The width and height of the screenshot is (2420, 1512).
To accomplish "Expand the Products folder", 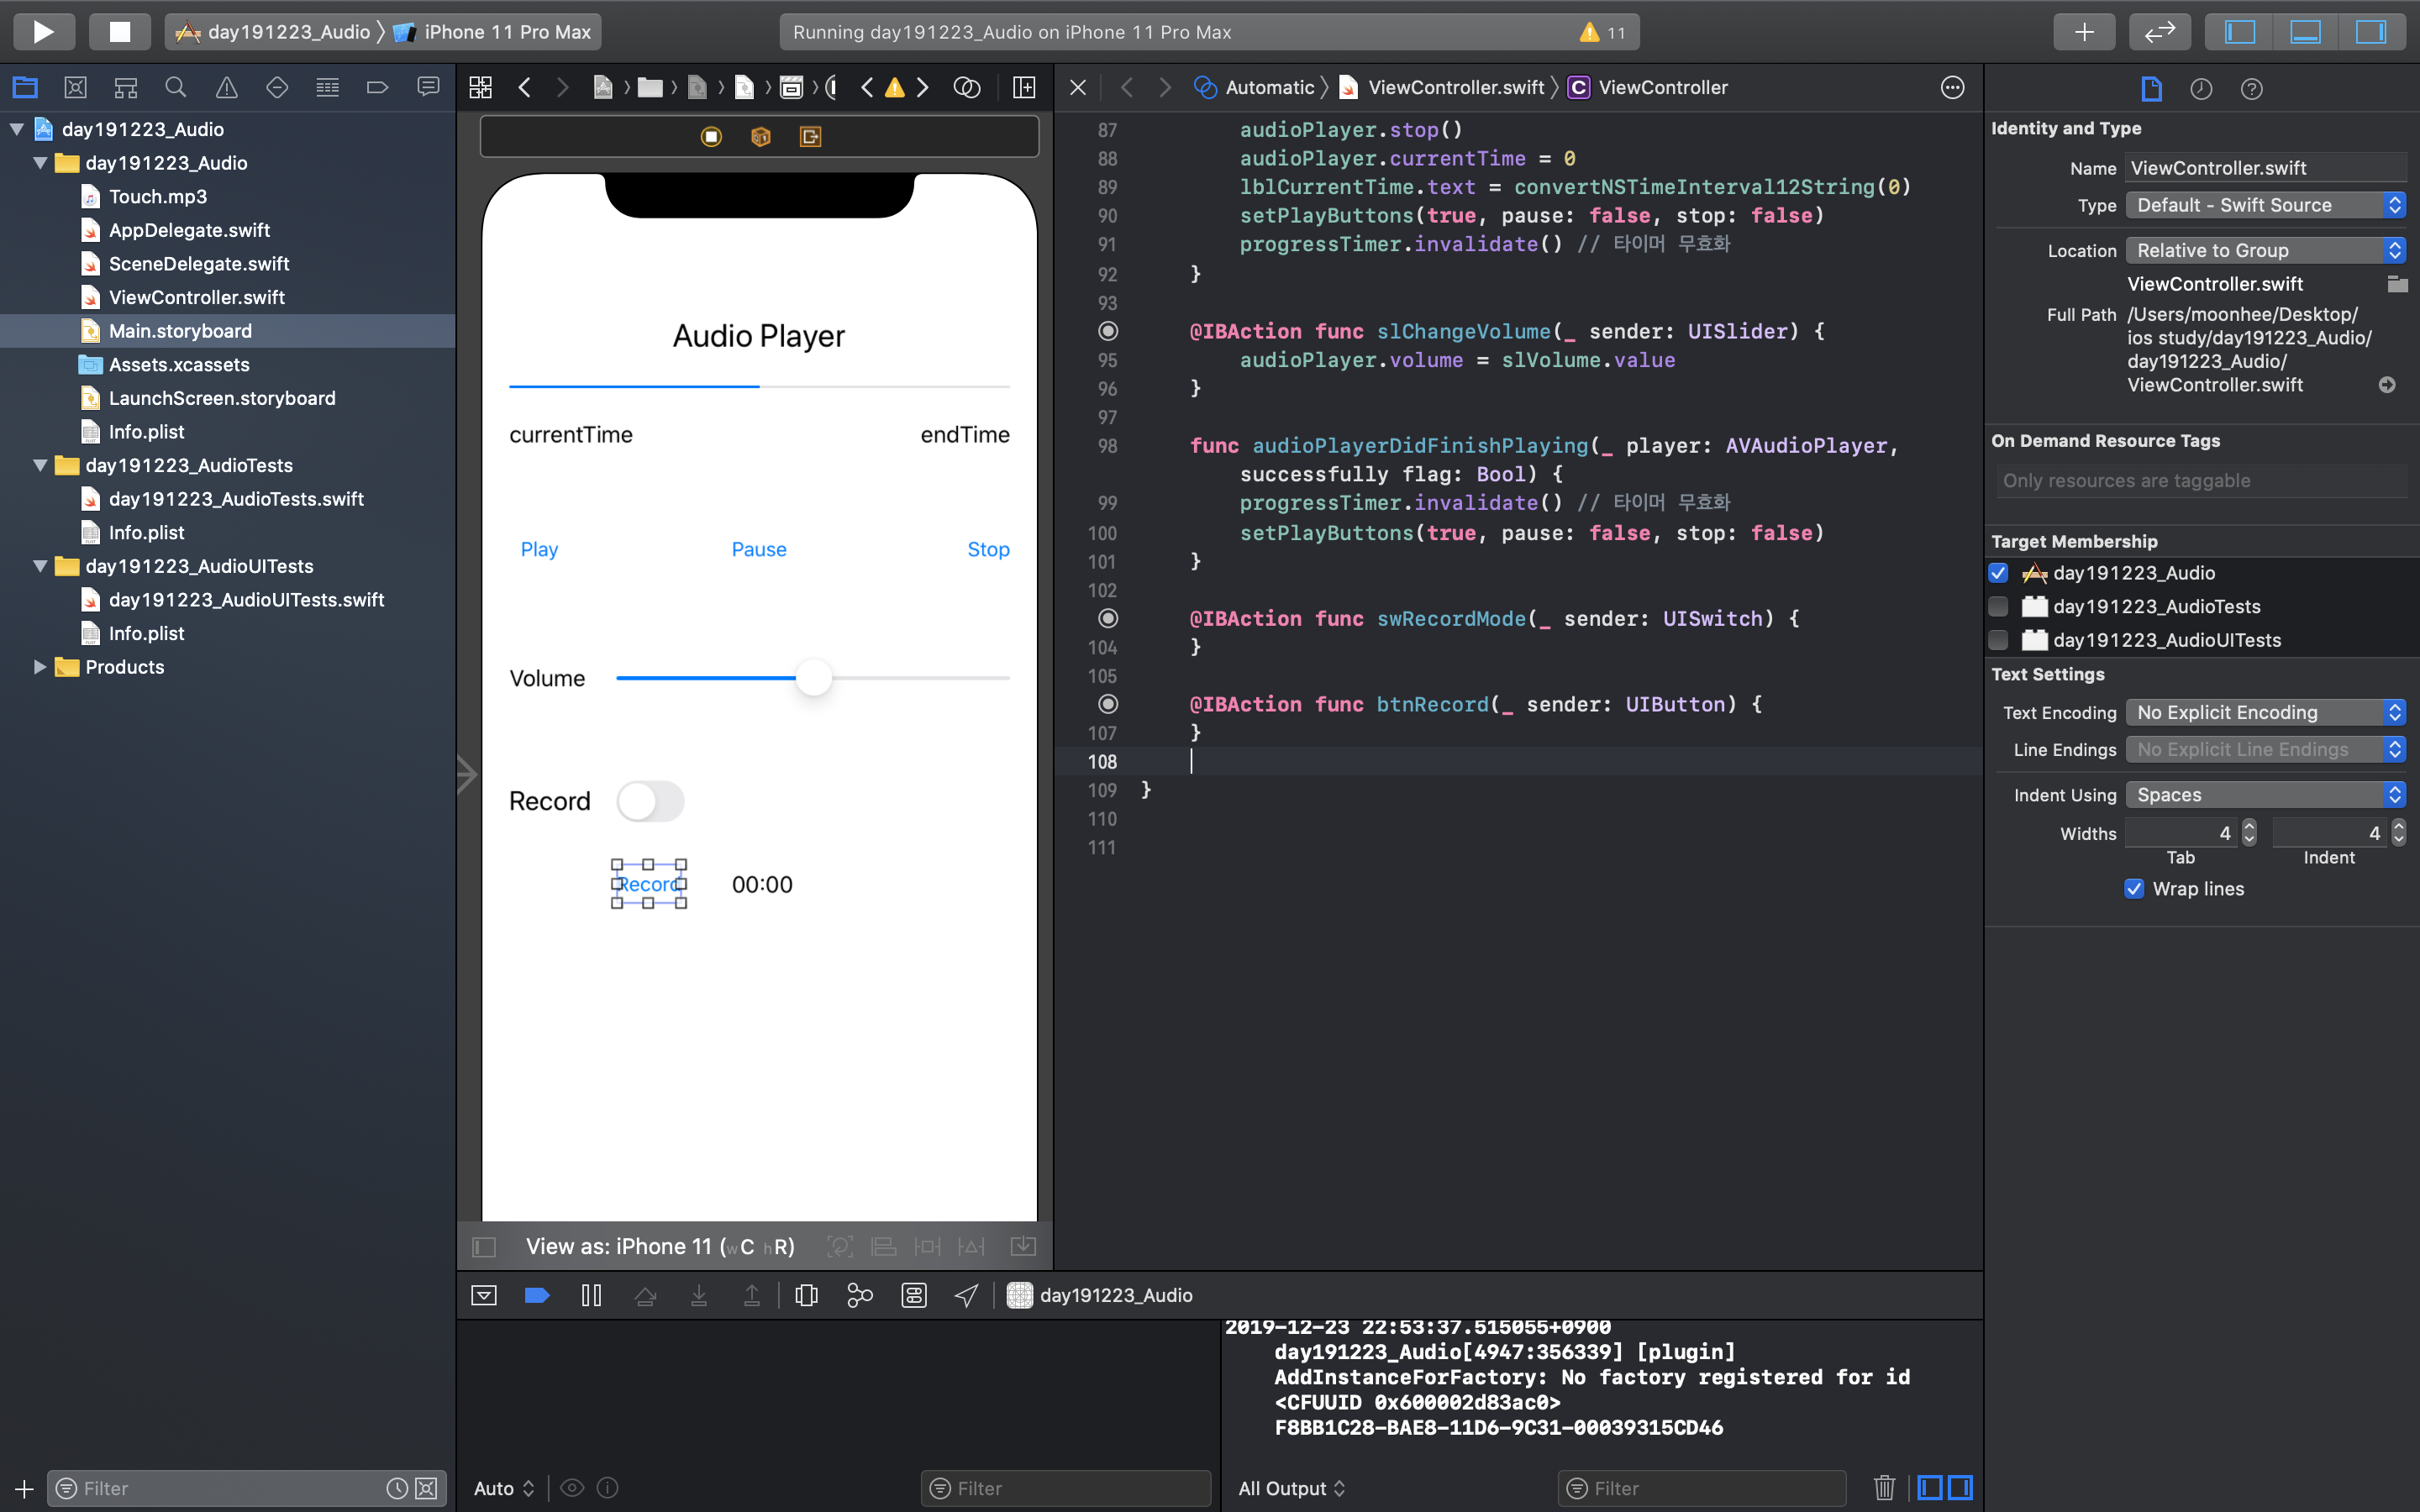I will click(x=40, y=667).
